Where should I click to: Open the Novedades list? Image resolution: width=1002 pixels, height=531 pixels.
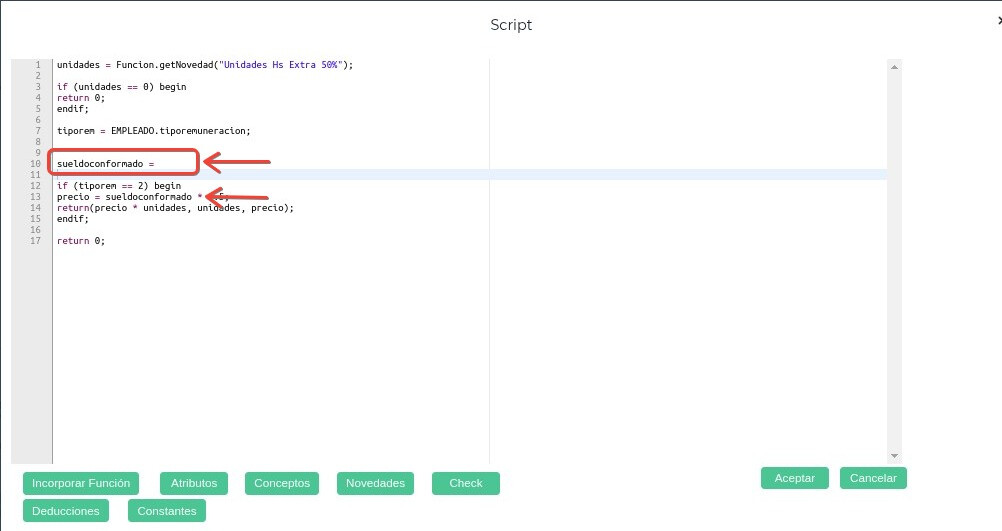375,483
